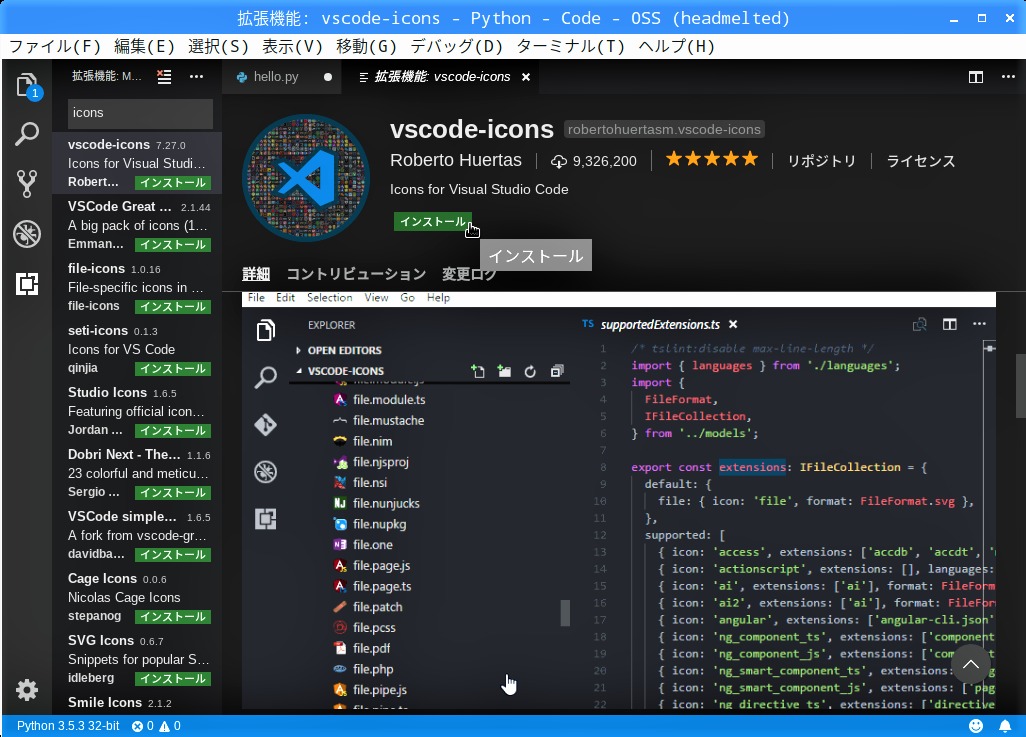Install VSCode simple icons extension
Image resolution: width=1026 pixels, height=737 pixels.
tap(173, 554)
